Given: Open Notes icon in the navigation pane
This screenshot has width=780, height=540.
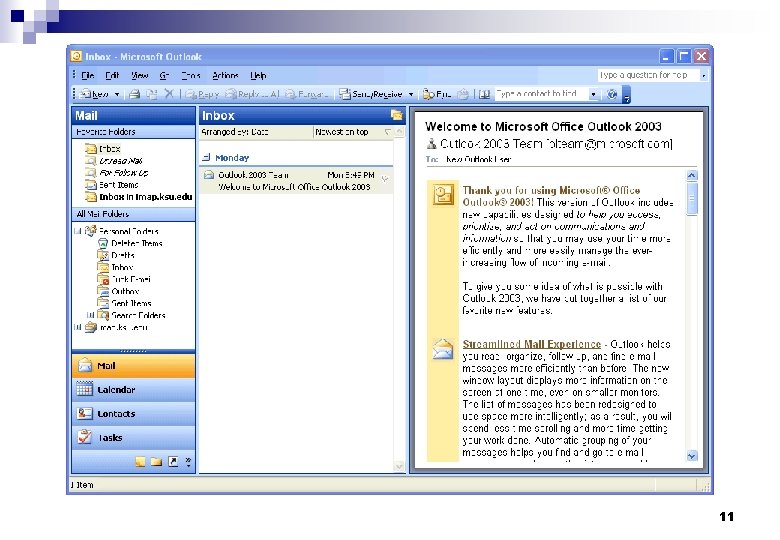Looking at the screenshot, I should click(x=140, y=462).
